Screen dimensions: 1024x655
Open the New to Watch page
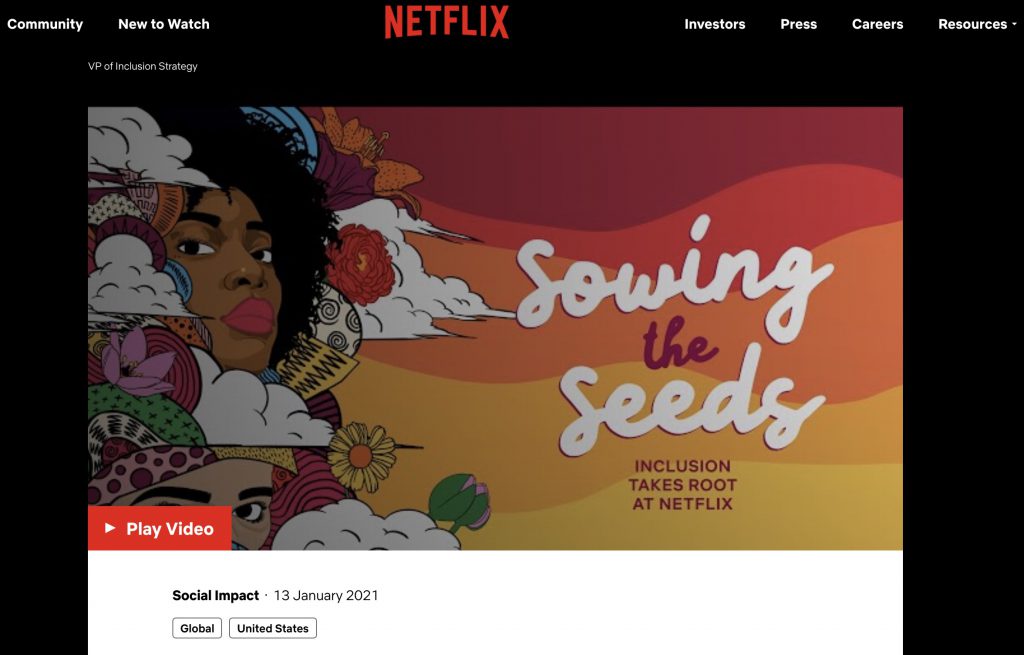[x=164, y=24]
